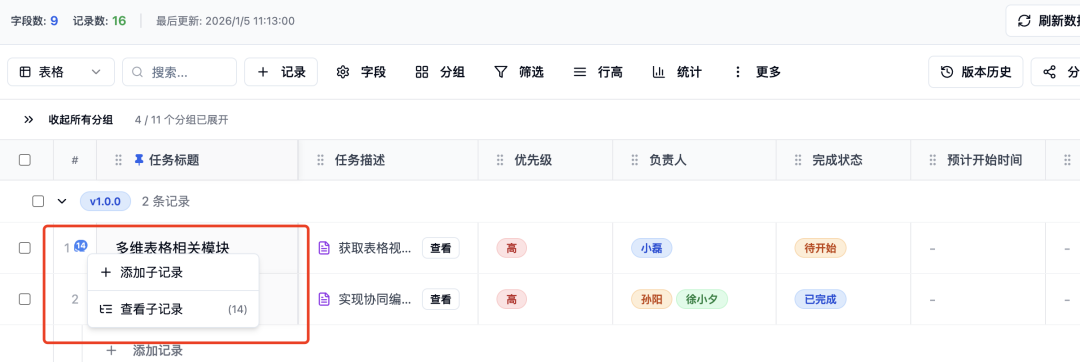Open the 统计 statistics option
The height and width of the screenshot is (362, 1080).
[676, 72]
